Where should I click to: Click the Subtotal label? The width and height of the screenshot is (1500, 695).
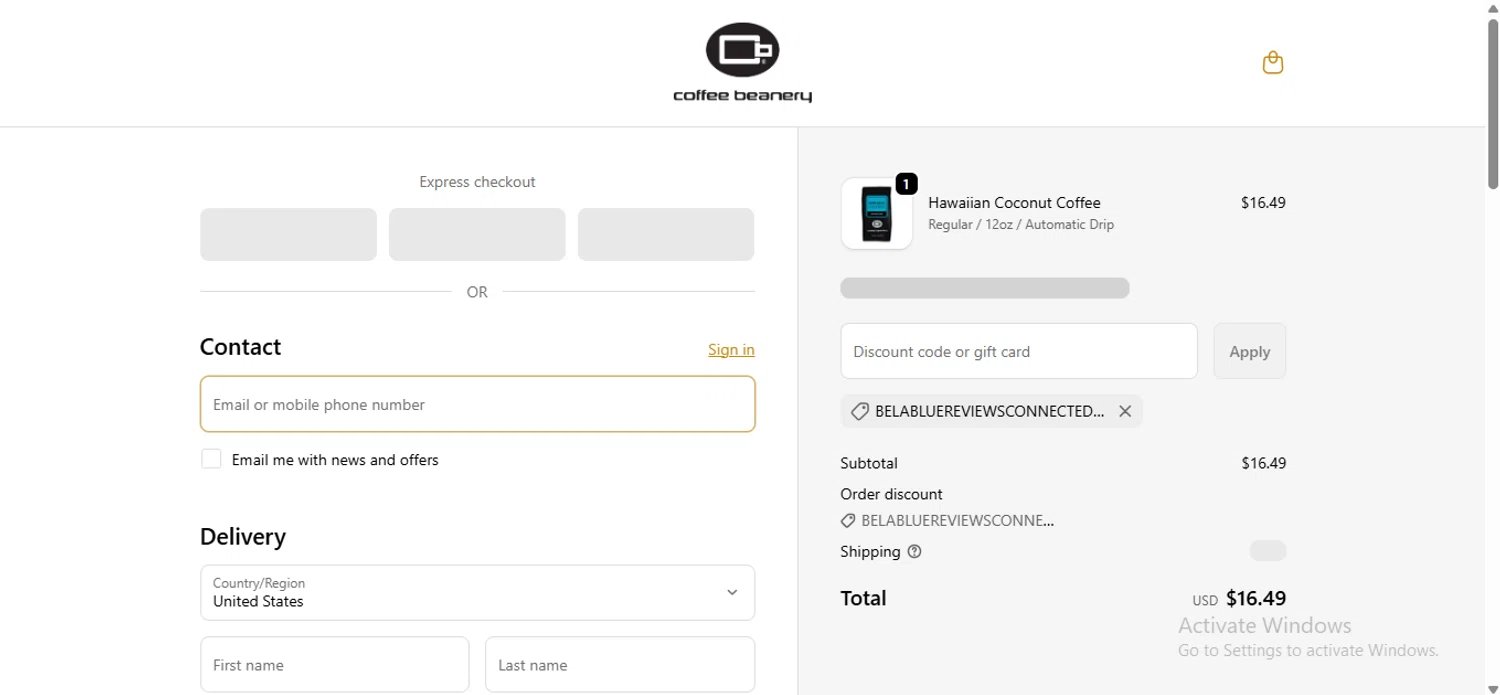[869, 463]
